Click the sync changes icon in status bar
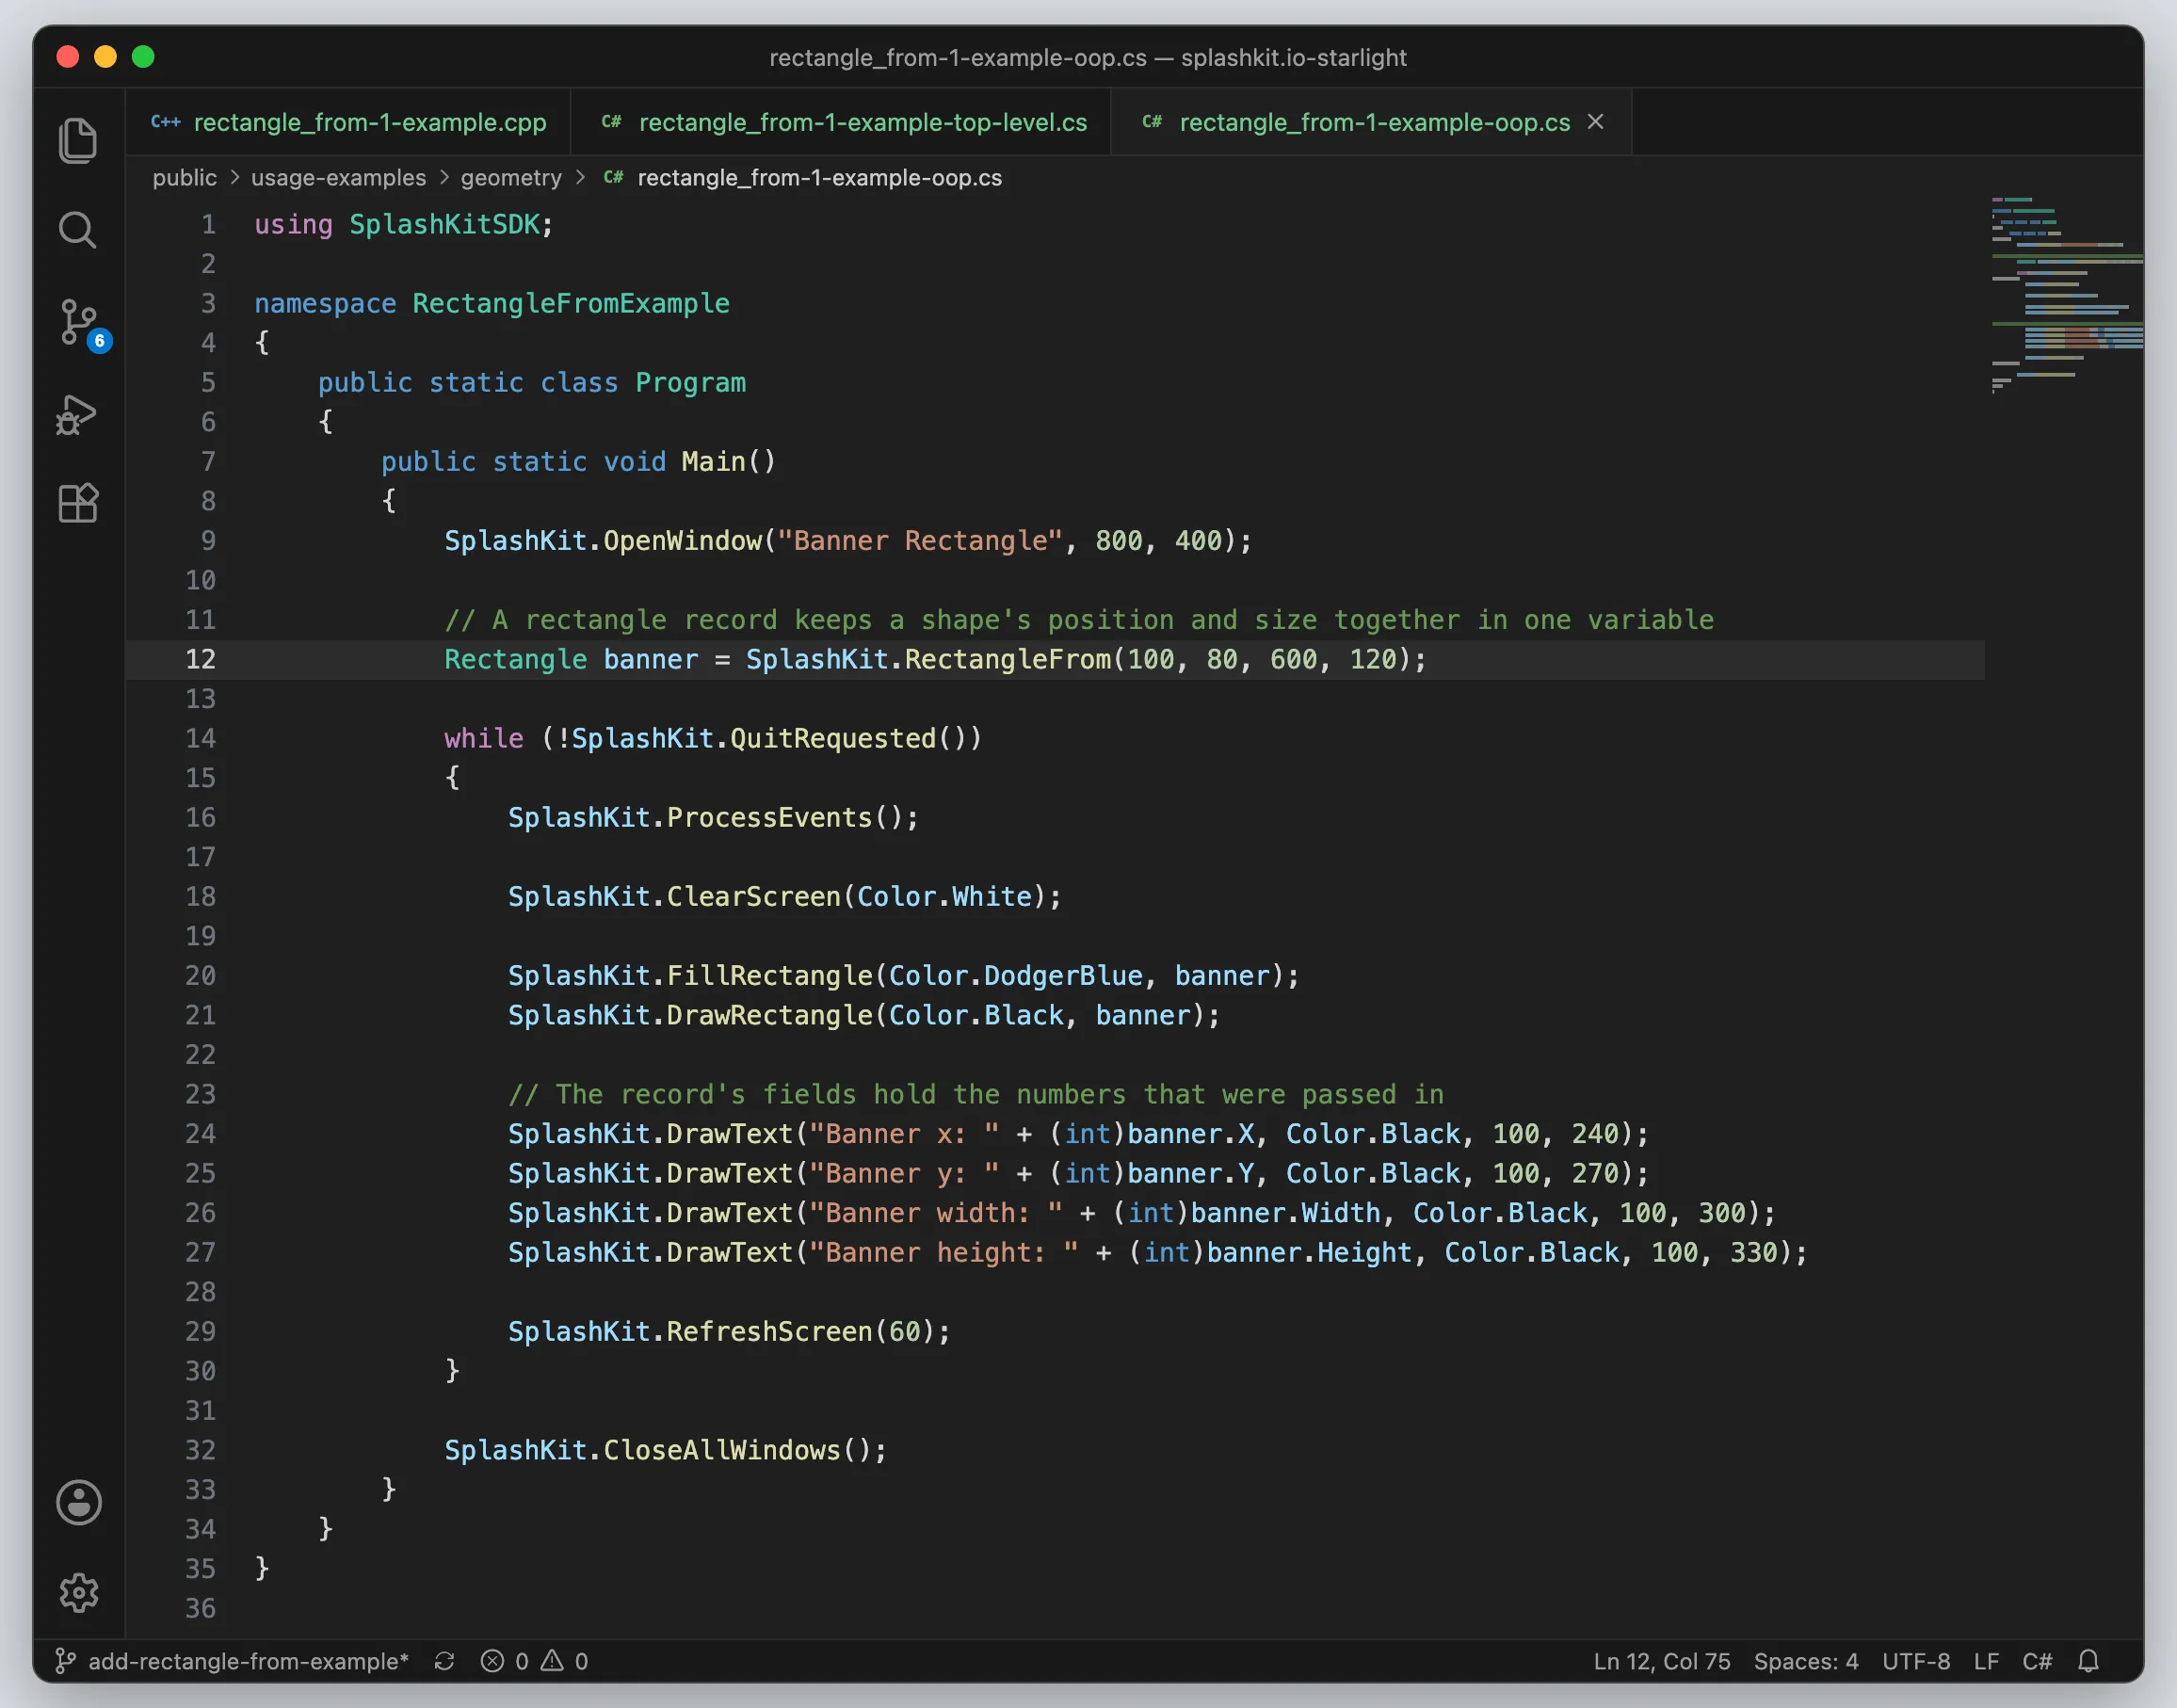Viewport: 2177px width, 1708px height. pos(445,1661)
